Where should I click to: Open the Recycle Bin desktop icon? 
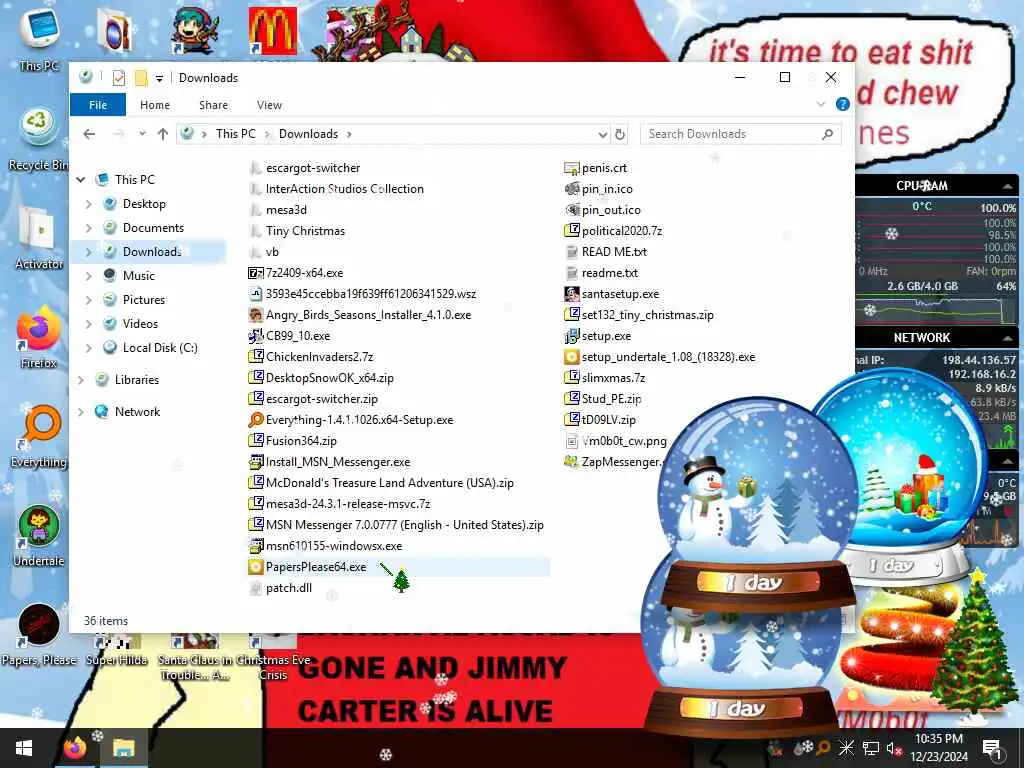38,138
